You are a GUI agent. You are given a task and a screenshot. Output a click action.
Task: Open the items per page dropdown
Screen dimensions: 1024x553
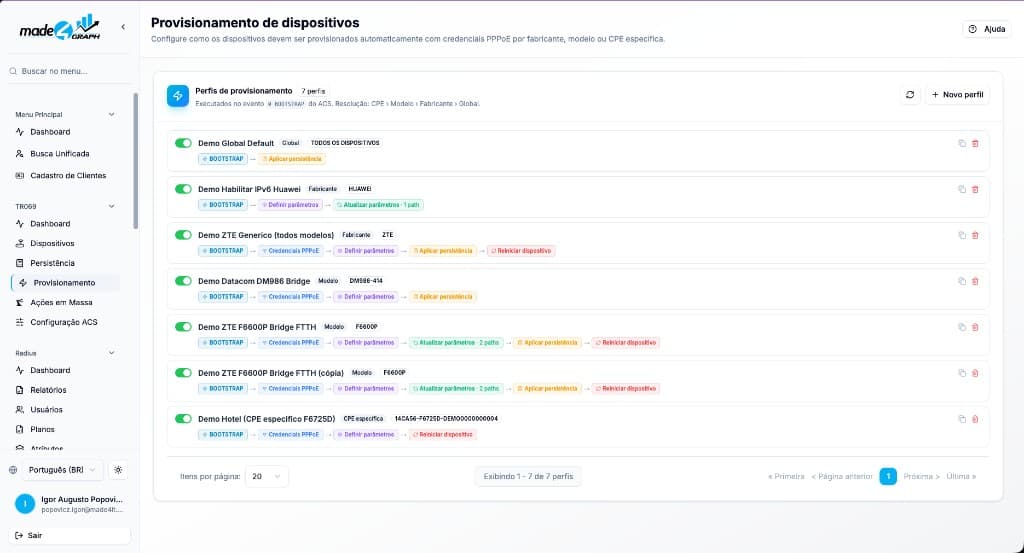point(266,477)
